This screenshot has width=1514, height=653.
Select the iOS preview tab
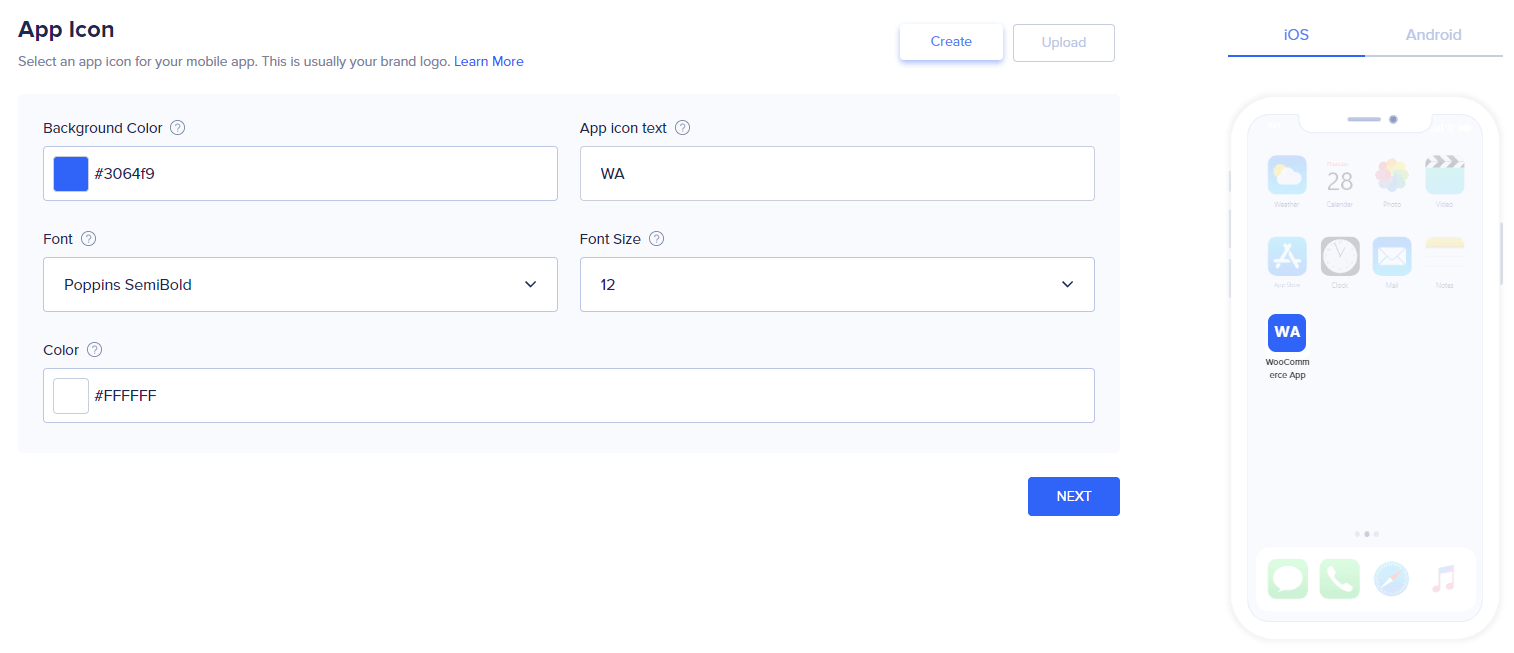tap(1295, 34)
